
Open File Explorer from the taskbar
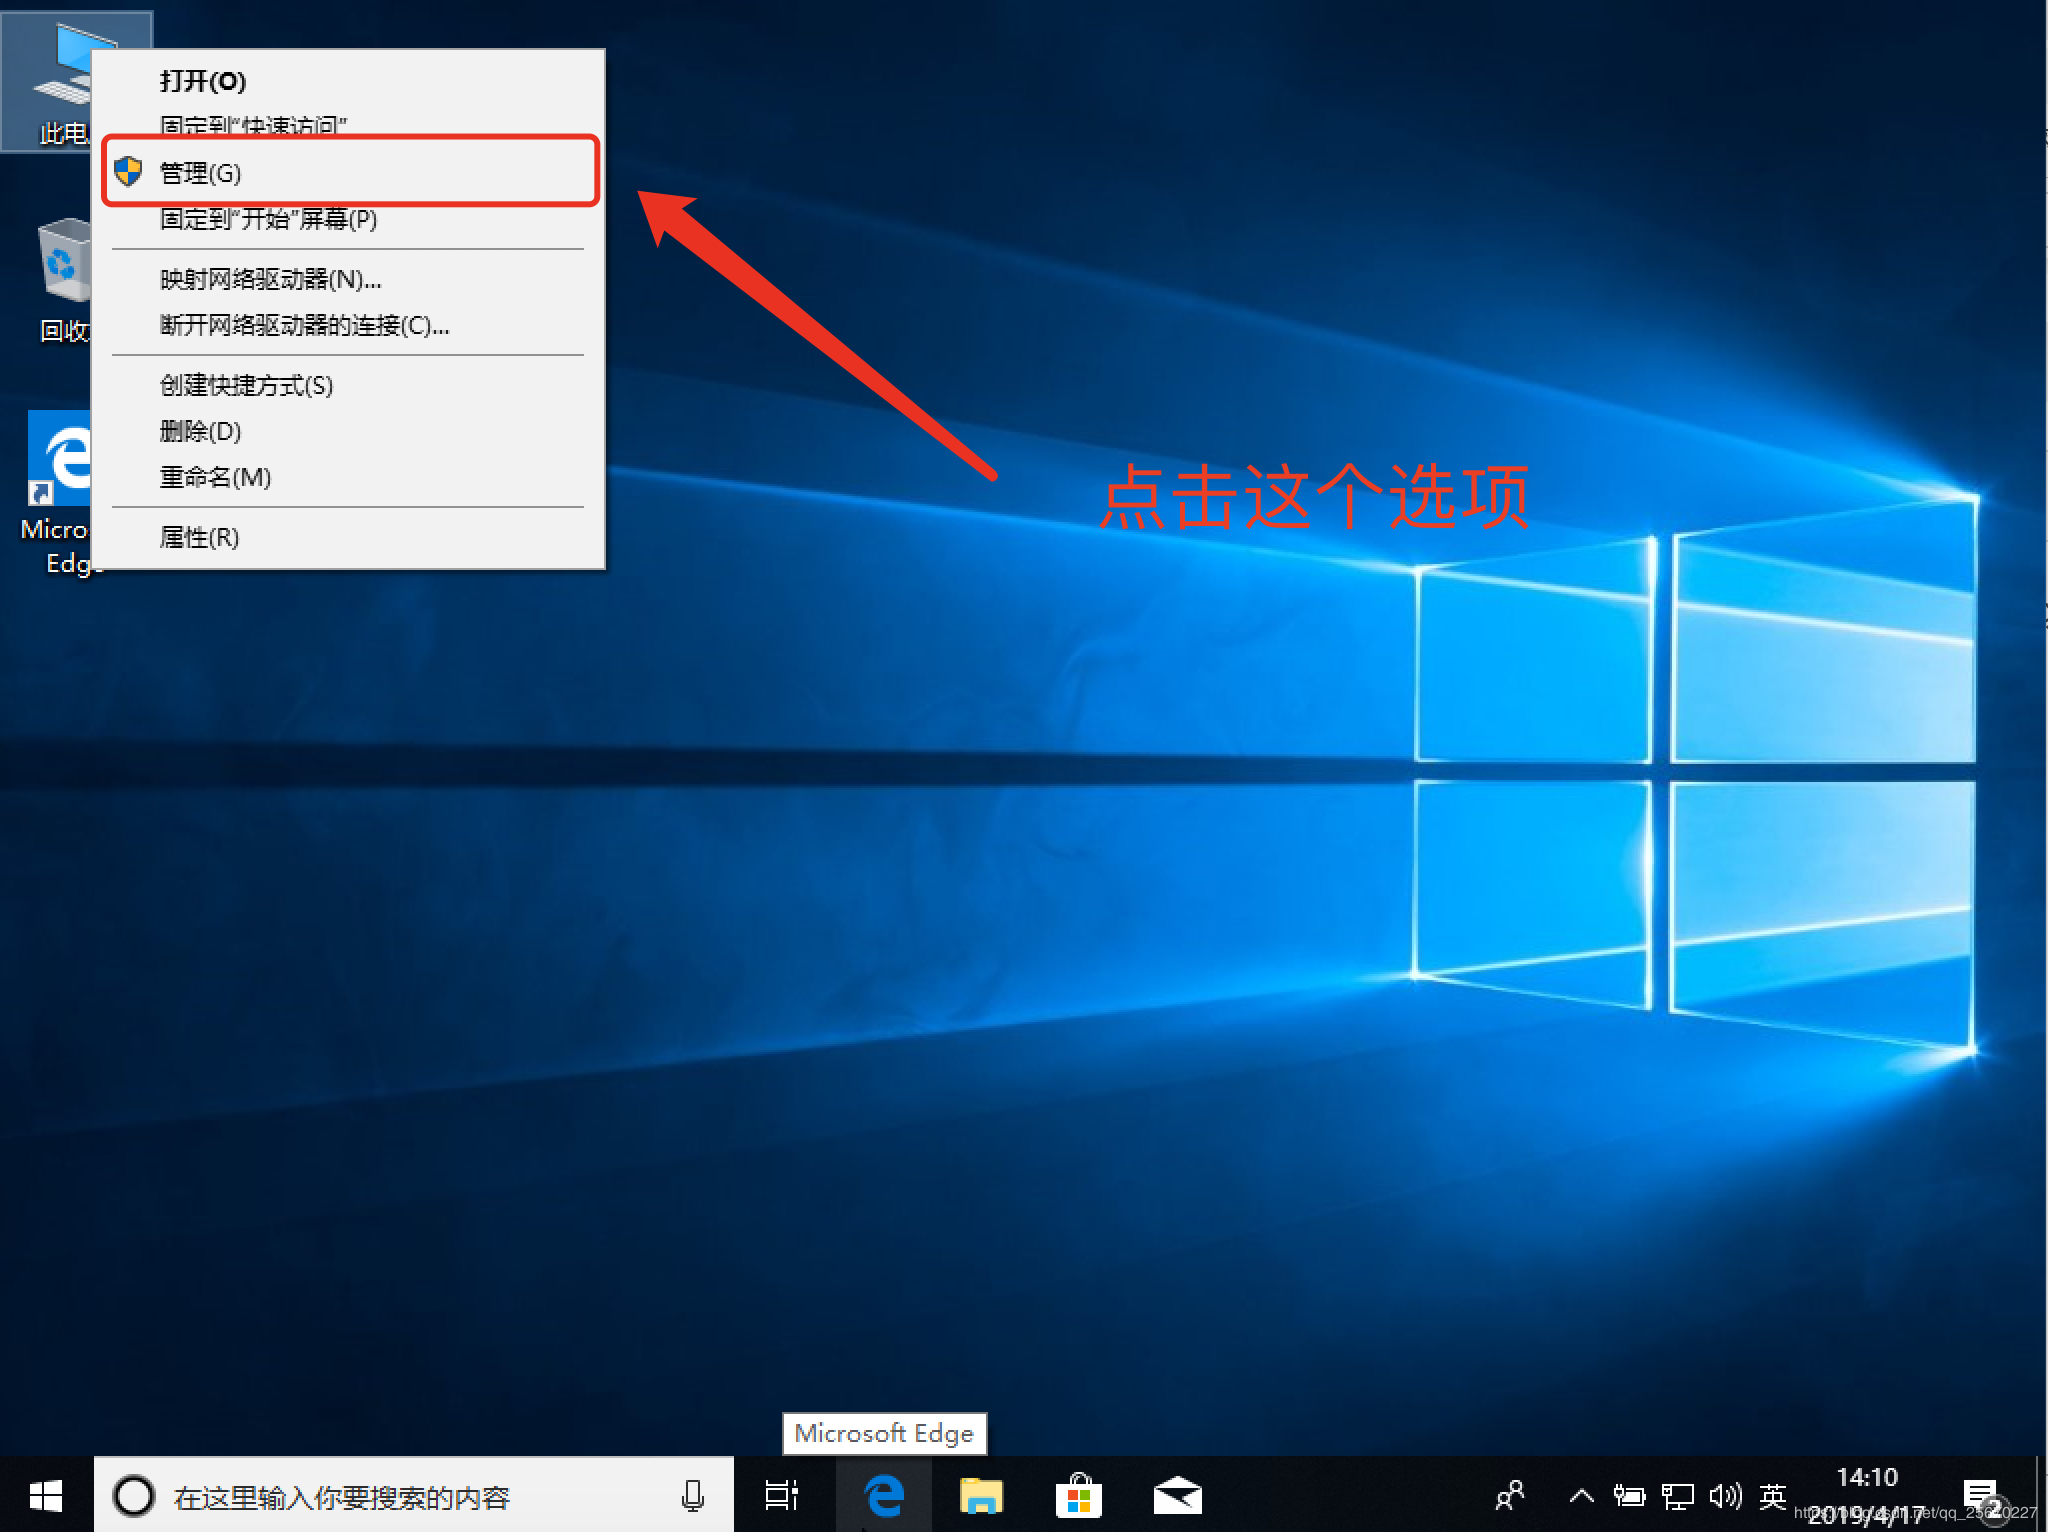[981, 1496]
